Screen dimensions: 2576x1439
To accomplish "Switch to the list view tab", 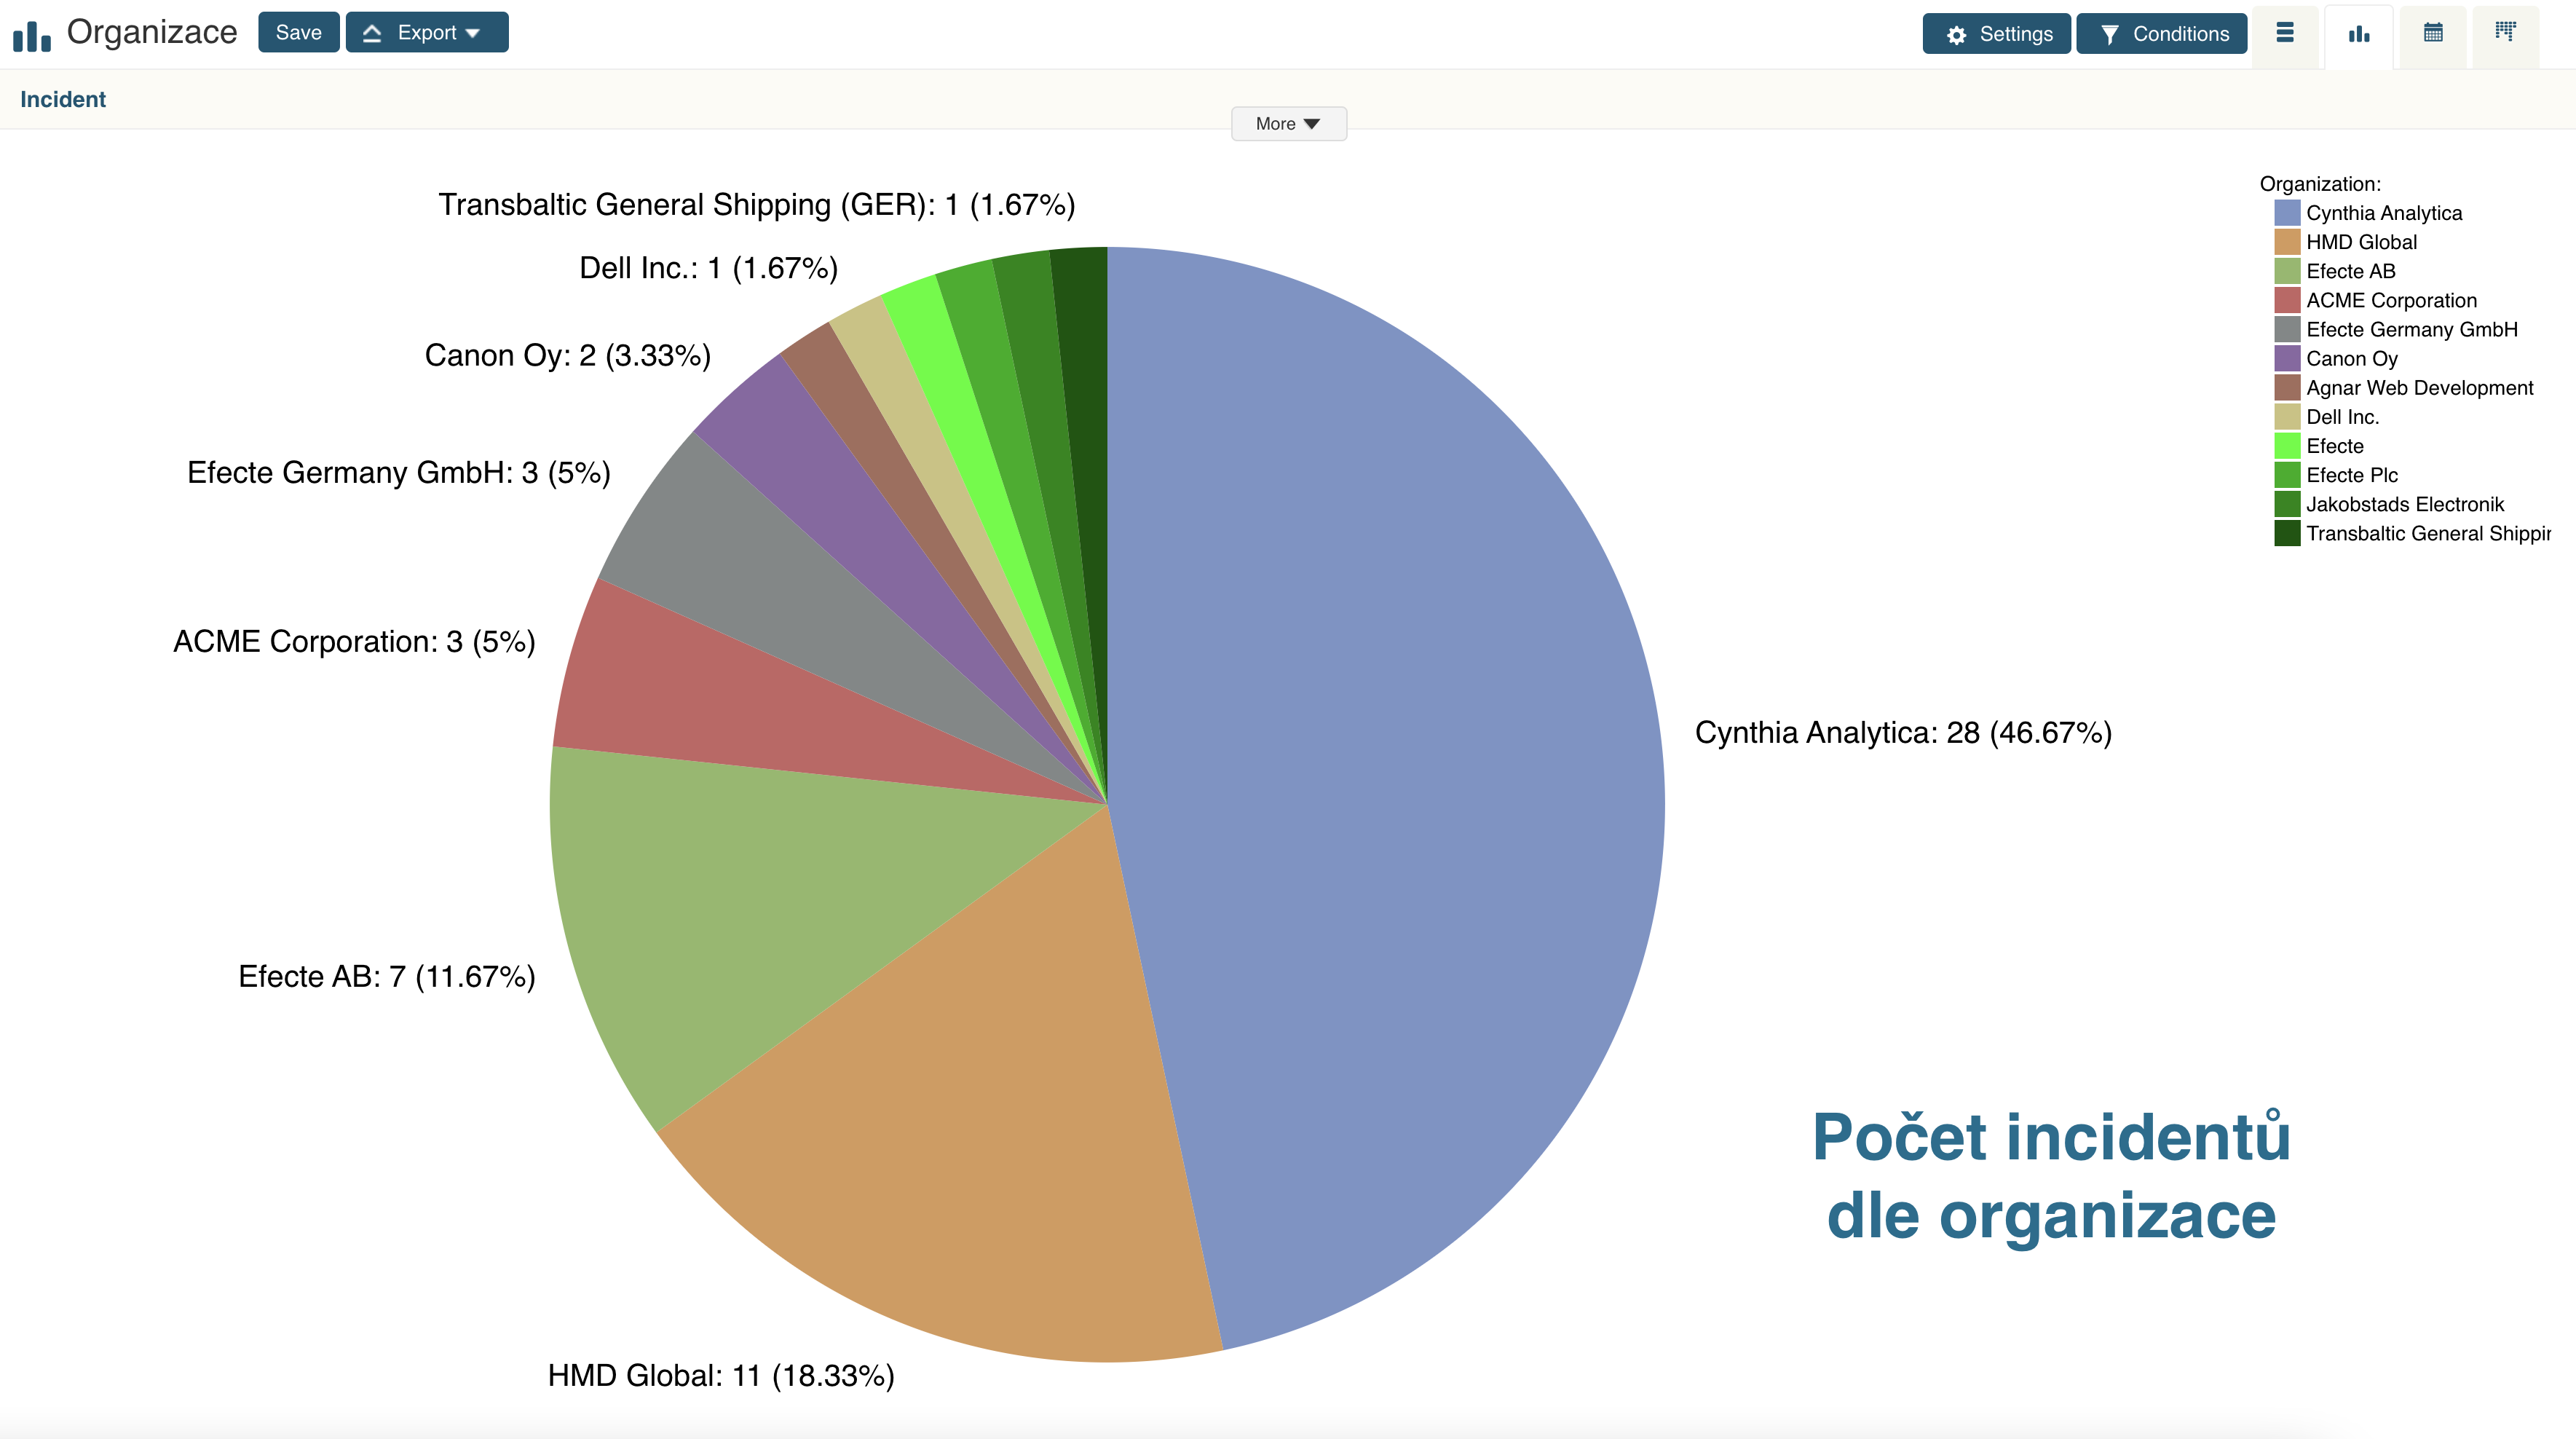I will [2285, 33].
